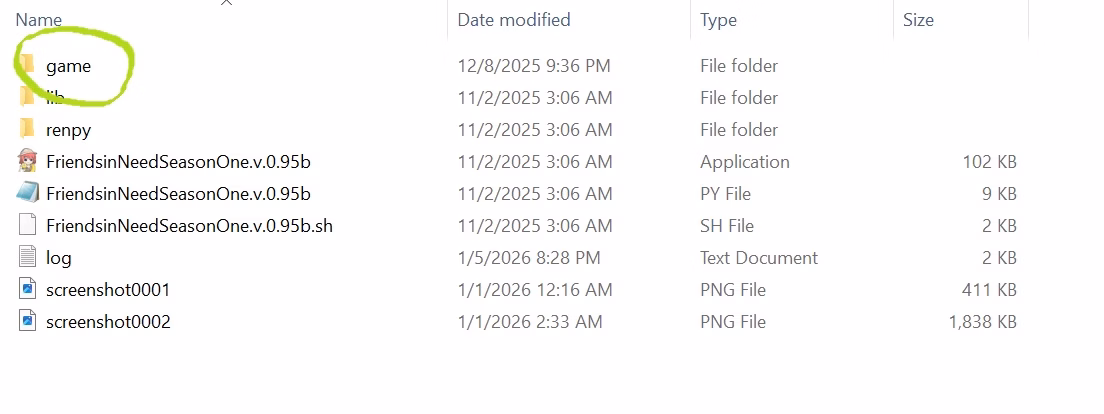Image resolution: width=1104 pixels, height=414 pixels.
Task: Click the renpy folder icon
Action: tap(27, 129)
